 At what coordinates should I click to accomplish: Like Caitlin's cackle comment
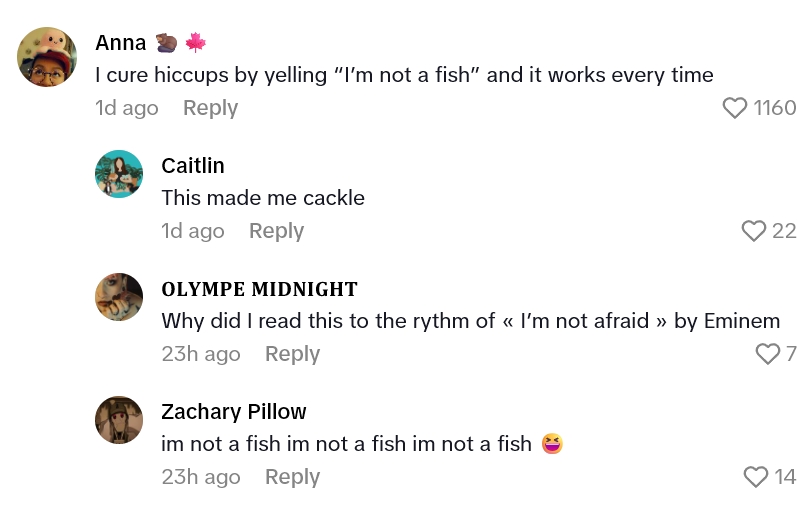[754, 231]
